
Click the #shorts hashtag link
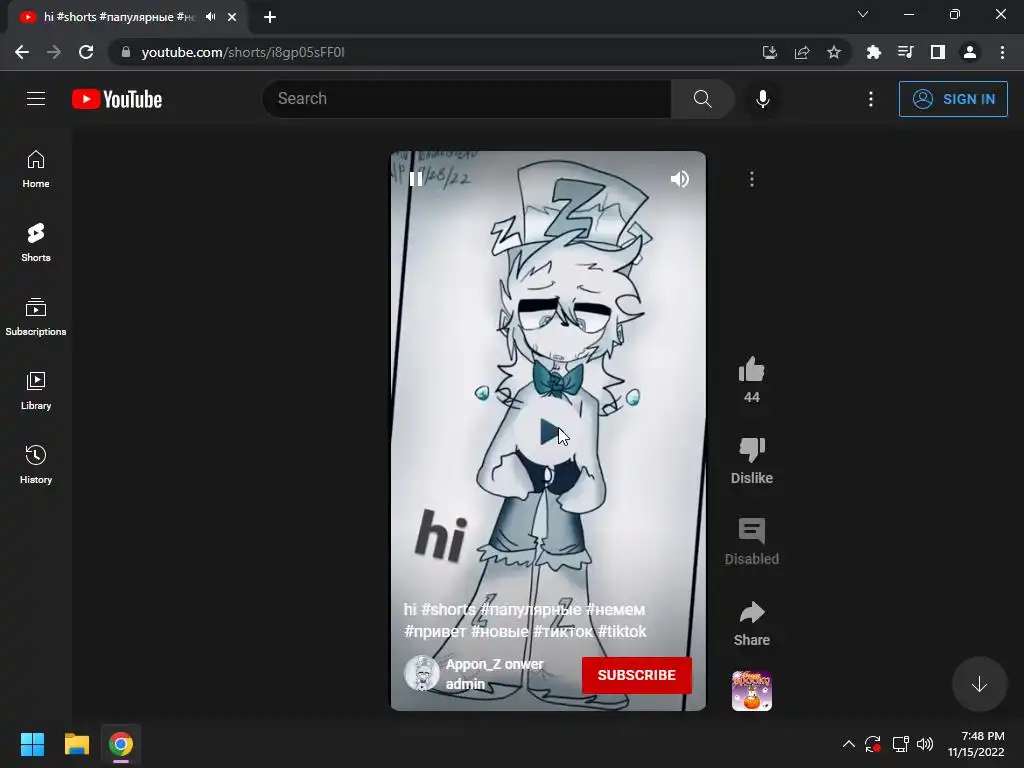448,609
